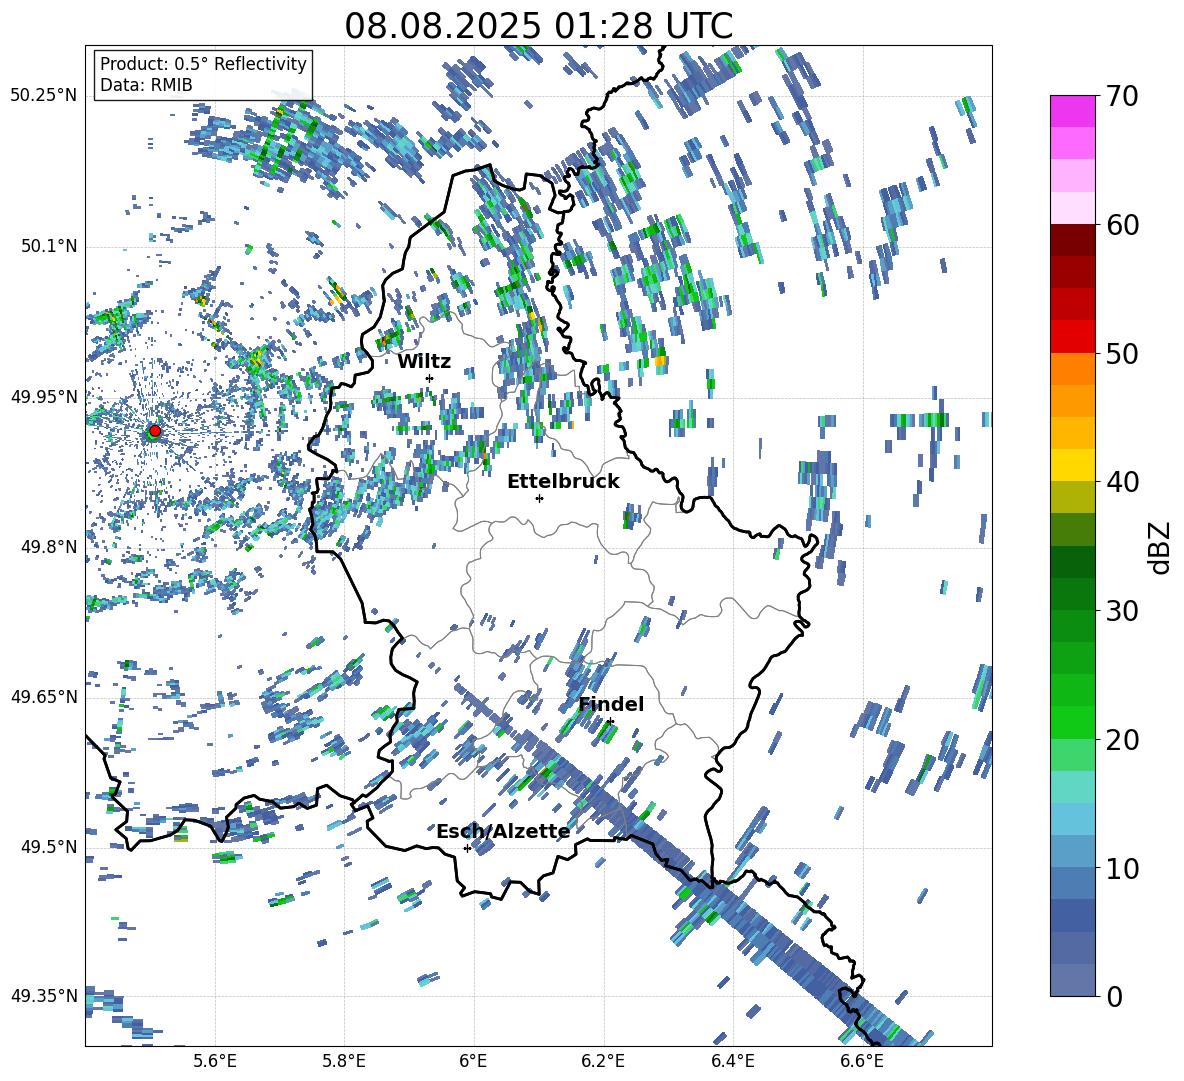This screenshot has height=1081, width=1184.
Task: Click the Findel station label
Action: coord(611,704)
